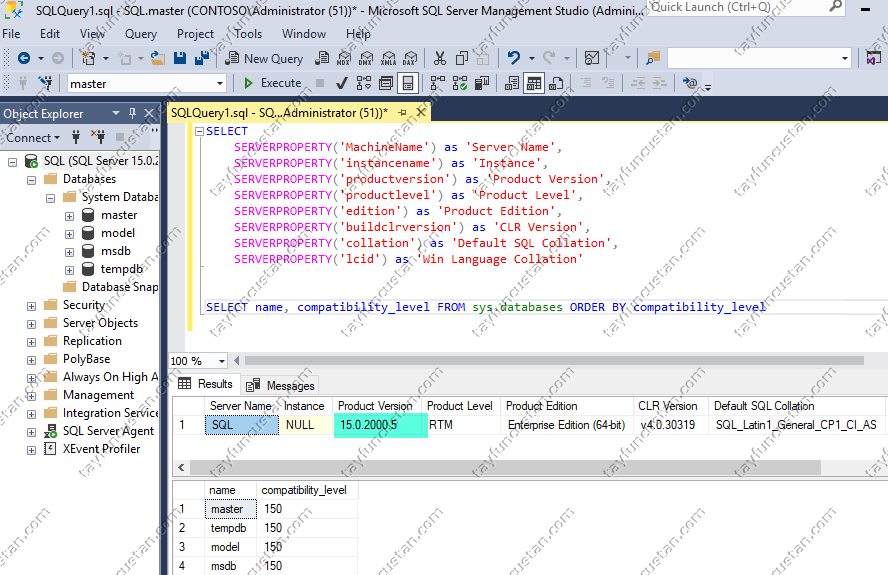Open the 100 % zoom dropdown
Viewport: 888px width, 575px height.
(221, 361)
